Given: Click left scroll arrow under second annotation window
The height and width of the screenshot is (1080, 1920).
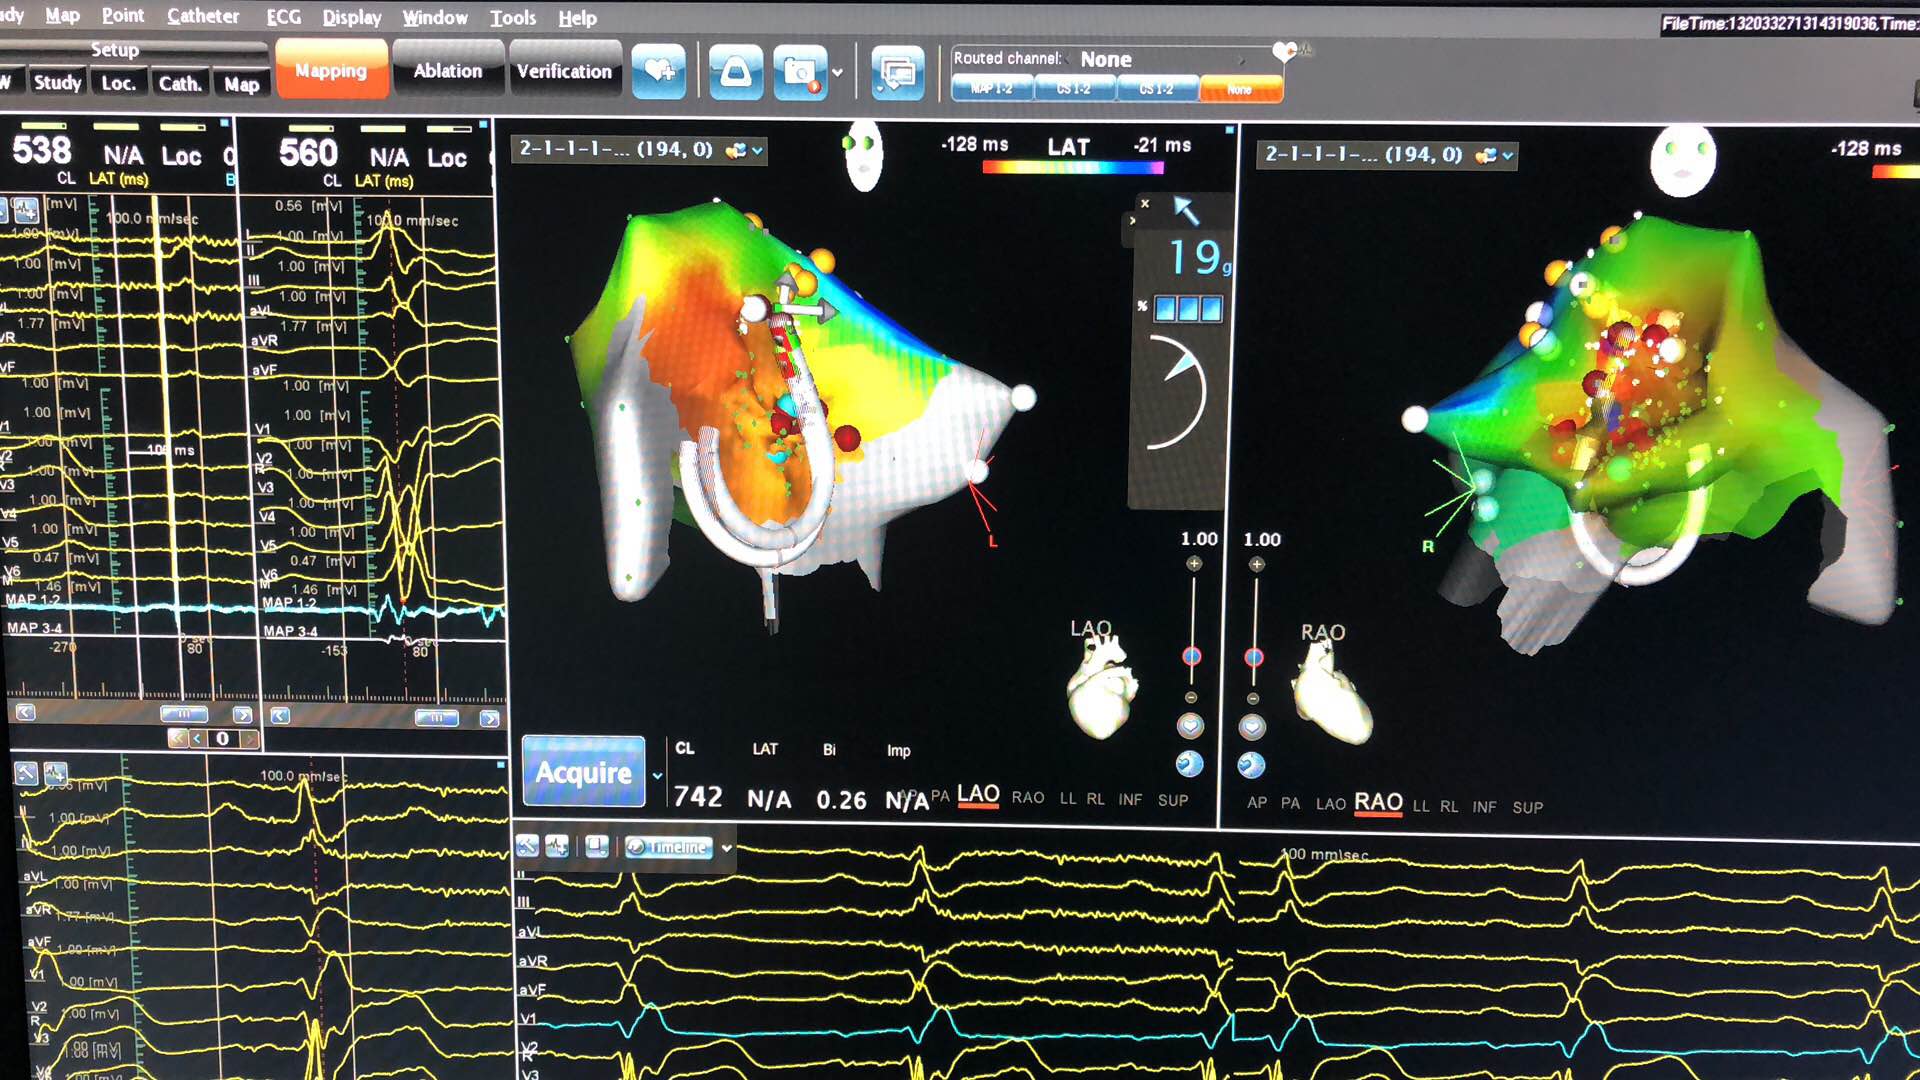Looking at the screenshot, I should coord(280,716).
